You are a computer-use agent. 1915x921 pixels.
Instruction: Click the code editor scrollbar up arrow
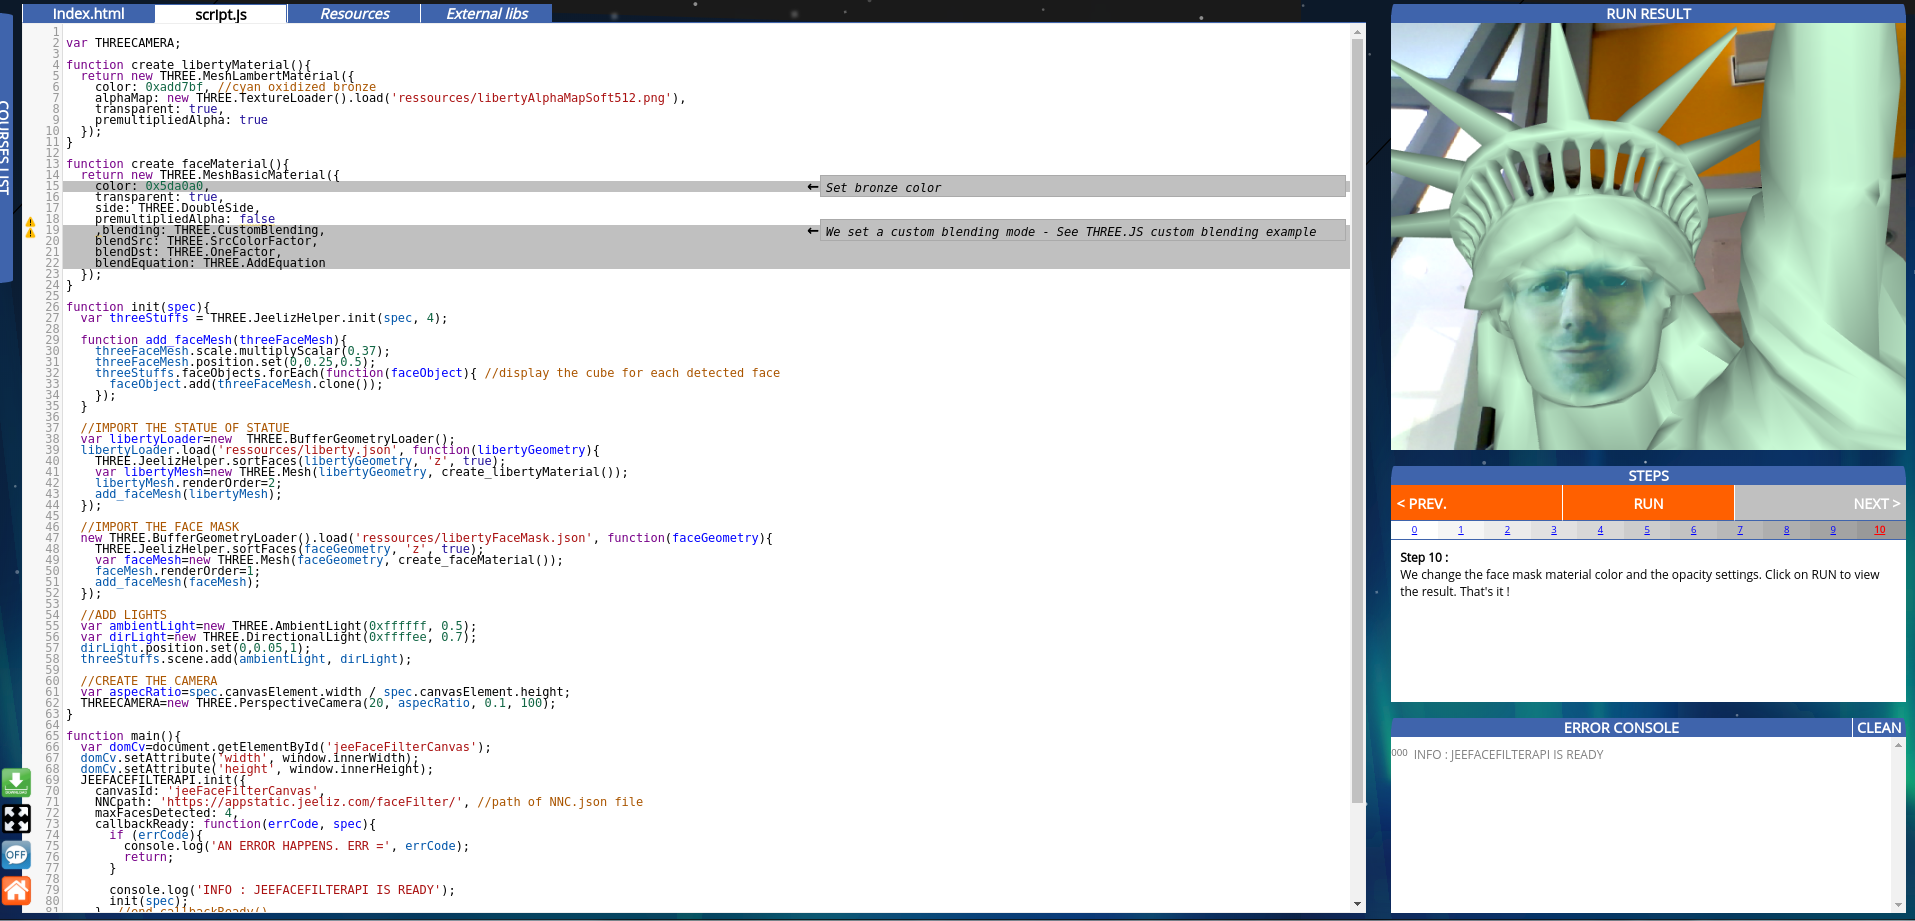1357,32
